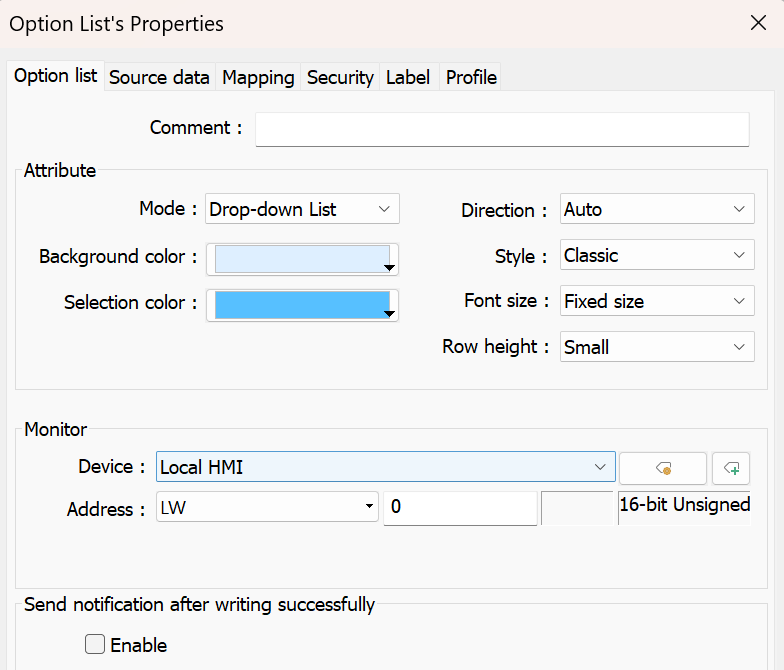The height and width of the screenshot is (670, 784).
Task: Expand the Device Local HMI dropdown
Action: [x=386, y=467]
